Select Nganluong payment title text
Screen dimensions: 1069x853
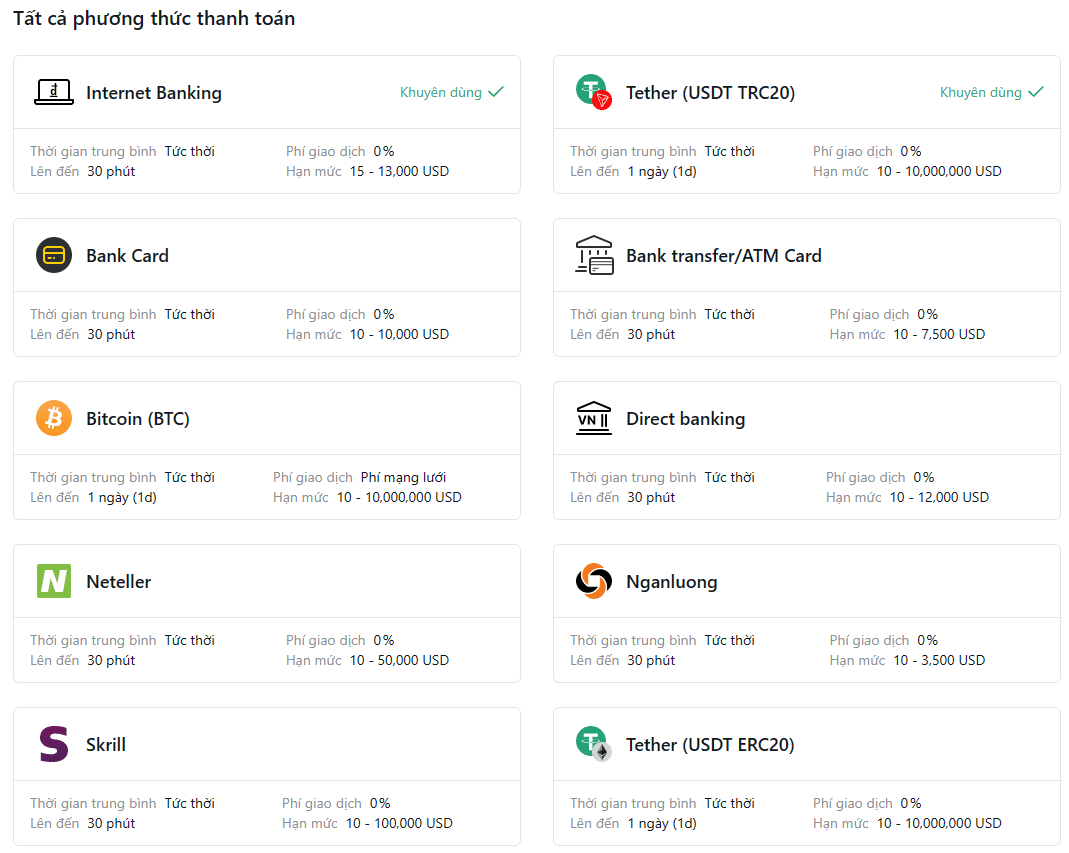pos(671,582)
